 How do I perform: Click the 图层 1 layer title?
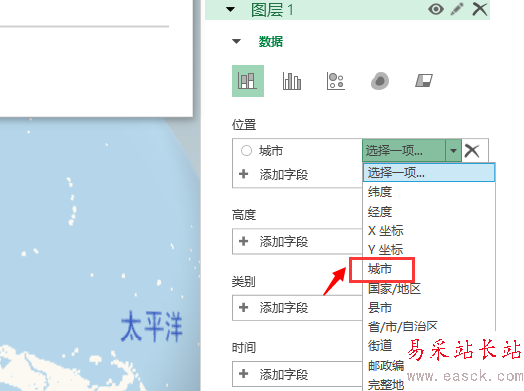click(272, 10)
